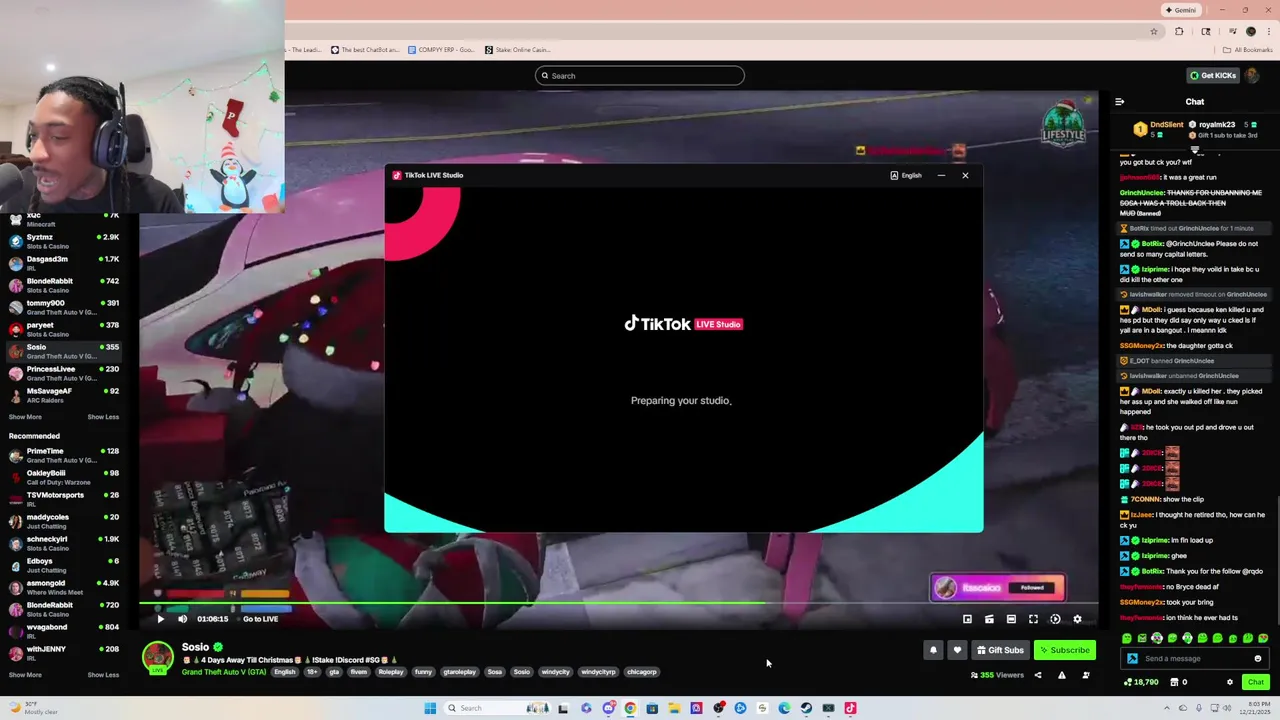Click the player's clip recording icon

[989, 619]
